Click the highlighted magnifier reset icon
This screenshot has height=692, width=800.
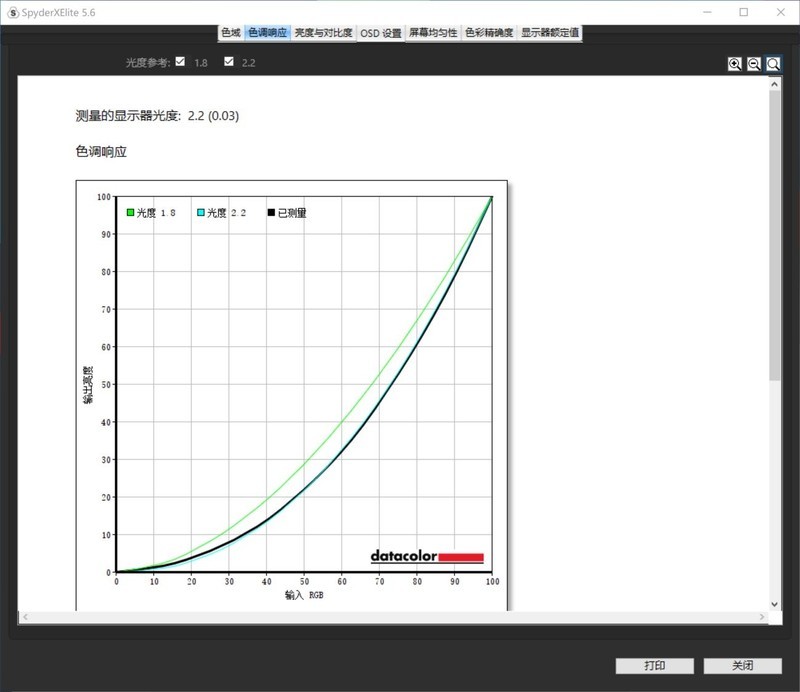(771, 63)
